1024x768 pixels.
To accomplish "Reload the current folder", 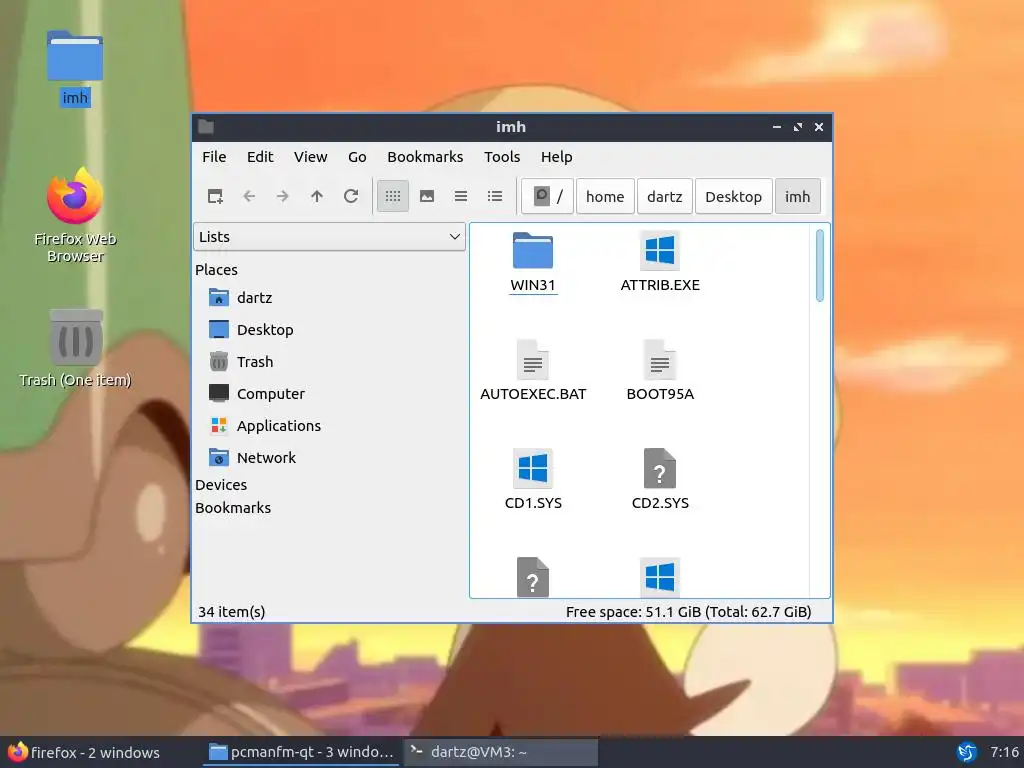I will click(351, 196).
